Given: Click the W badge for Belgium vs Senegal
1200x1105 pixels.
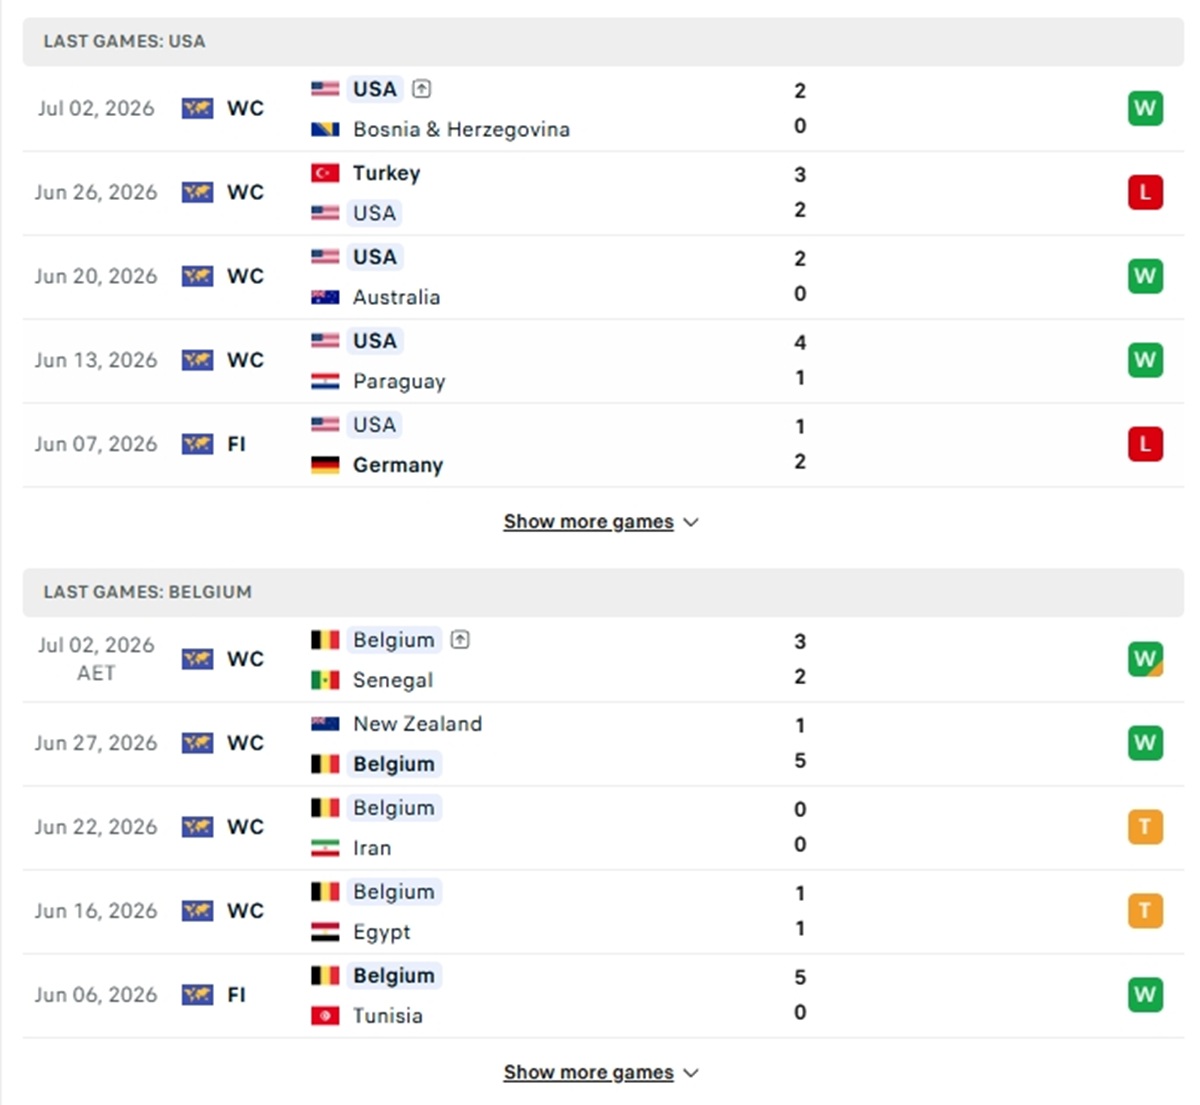Looking at the screenshot, I should click(1145, 659).
